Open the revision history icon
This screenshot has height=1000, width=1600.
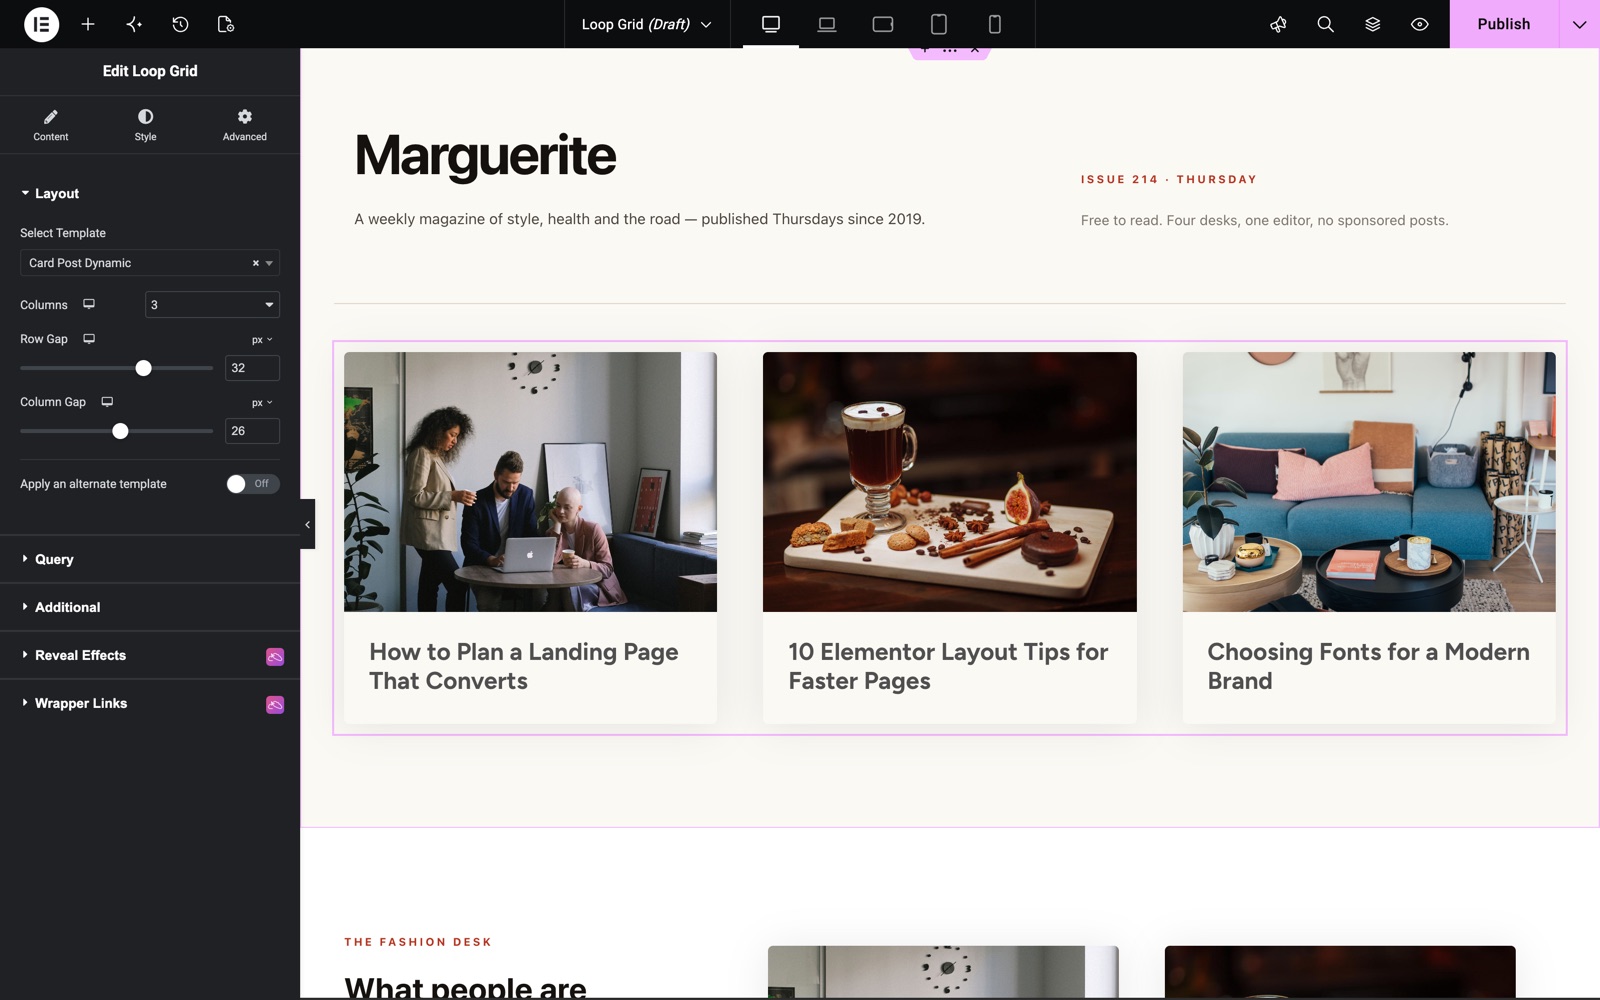point(180,24)
